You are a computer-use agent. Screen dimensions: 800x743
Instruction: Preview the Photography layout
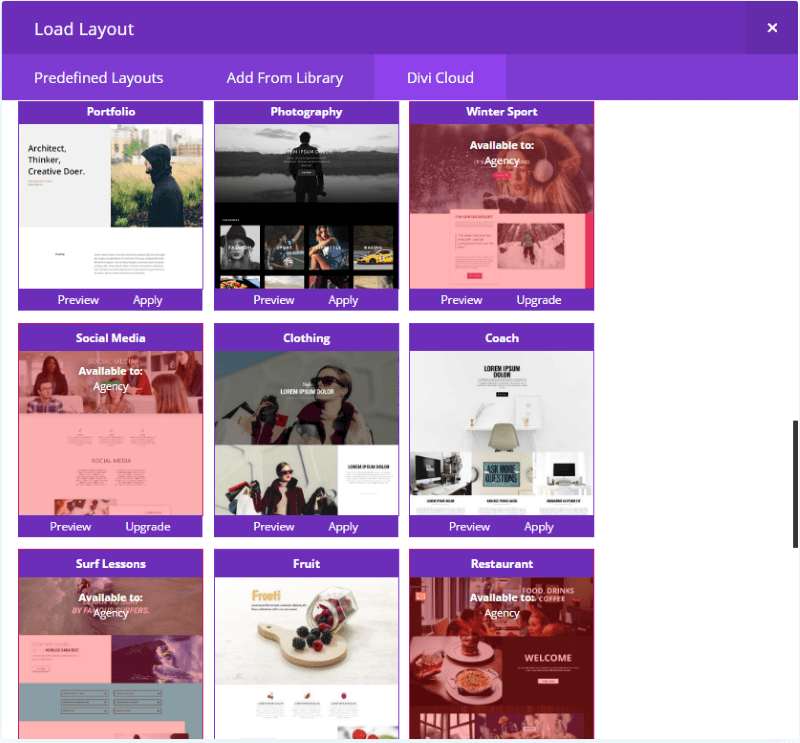274,300
